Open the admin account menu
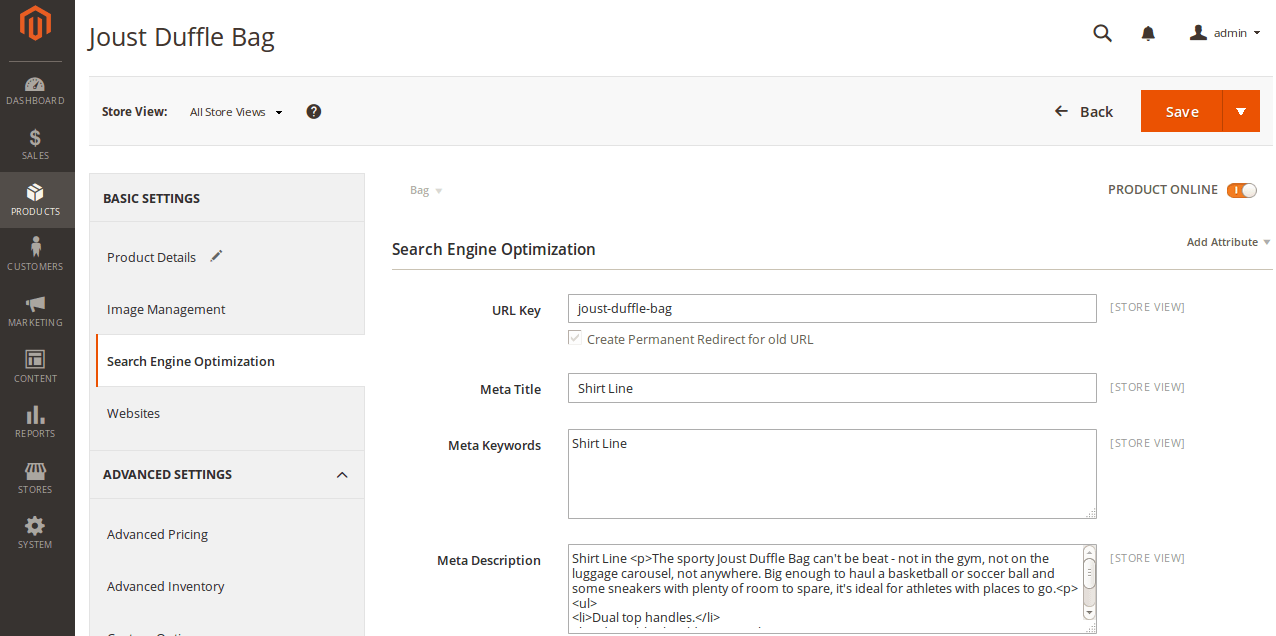The height and width of the screenshot is (636, 1276). click(1224, 33)
